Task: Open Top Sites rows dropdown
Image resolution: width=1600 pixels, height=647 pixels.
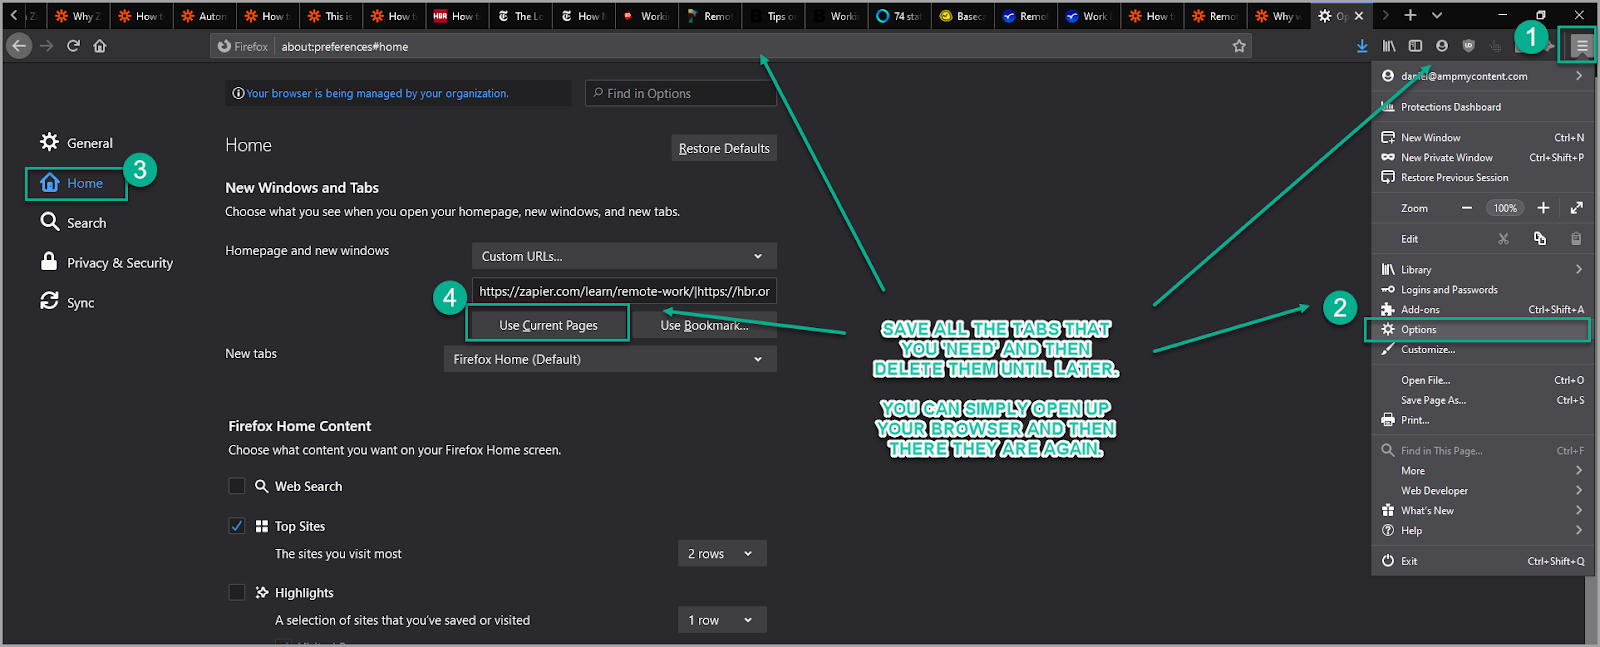Action: (x=722, y=554)
